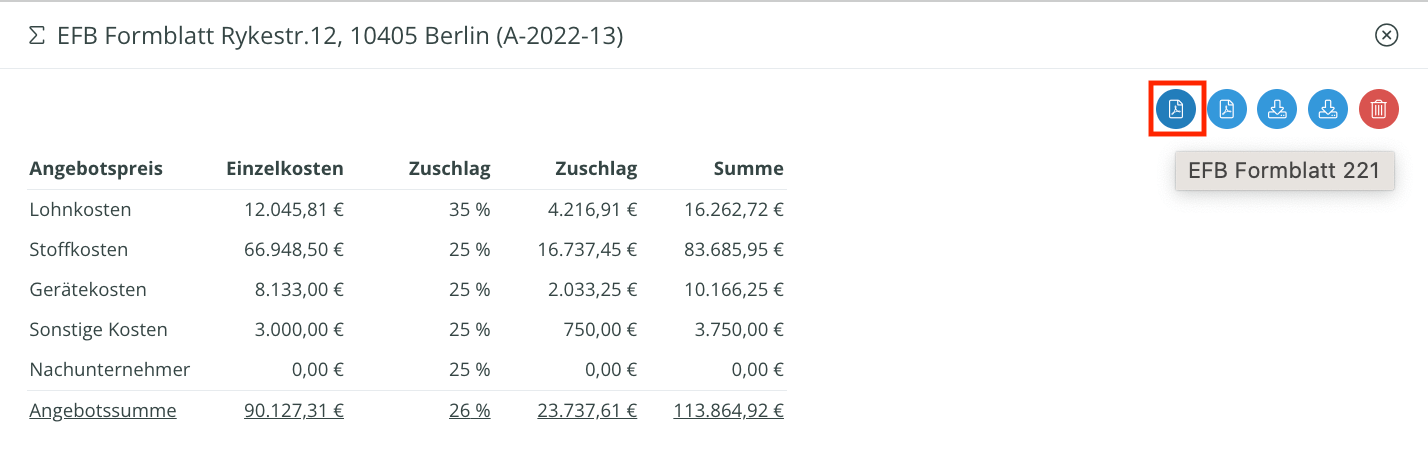Click the second PDF export icon
Image resolution: width=1428 pixels, height=460 pixels.
pos(1227,109)
